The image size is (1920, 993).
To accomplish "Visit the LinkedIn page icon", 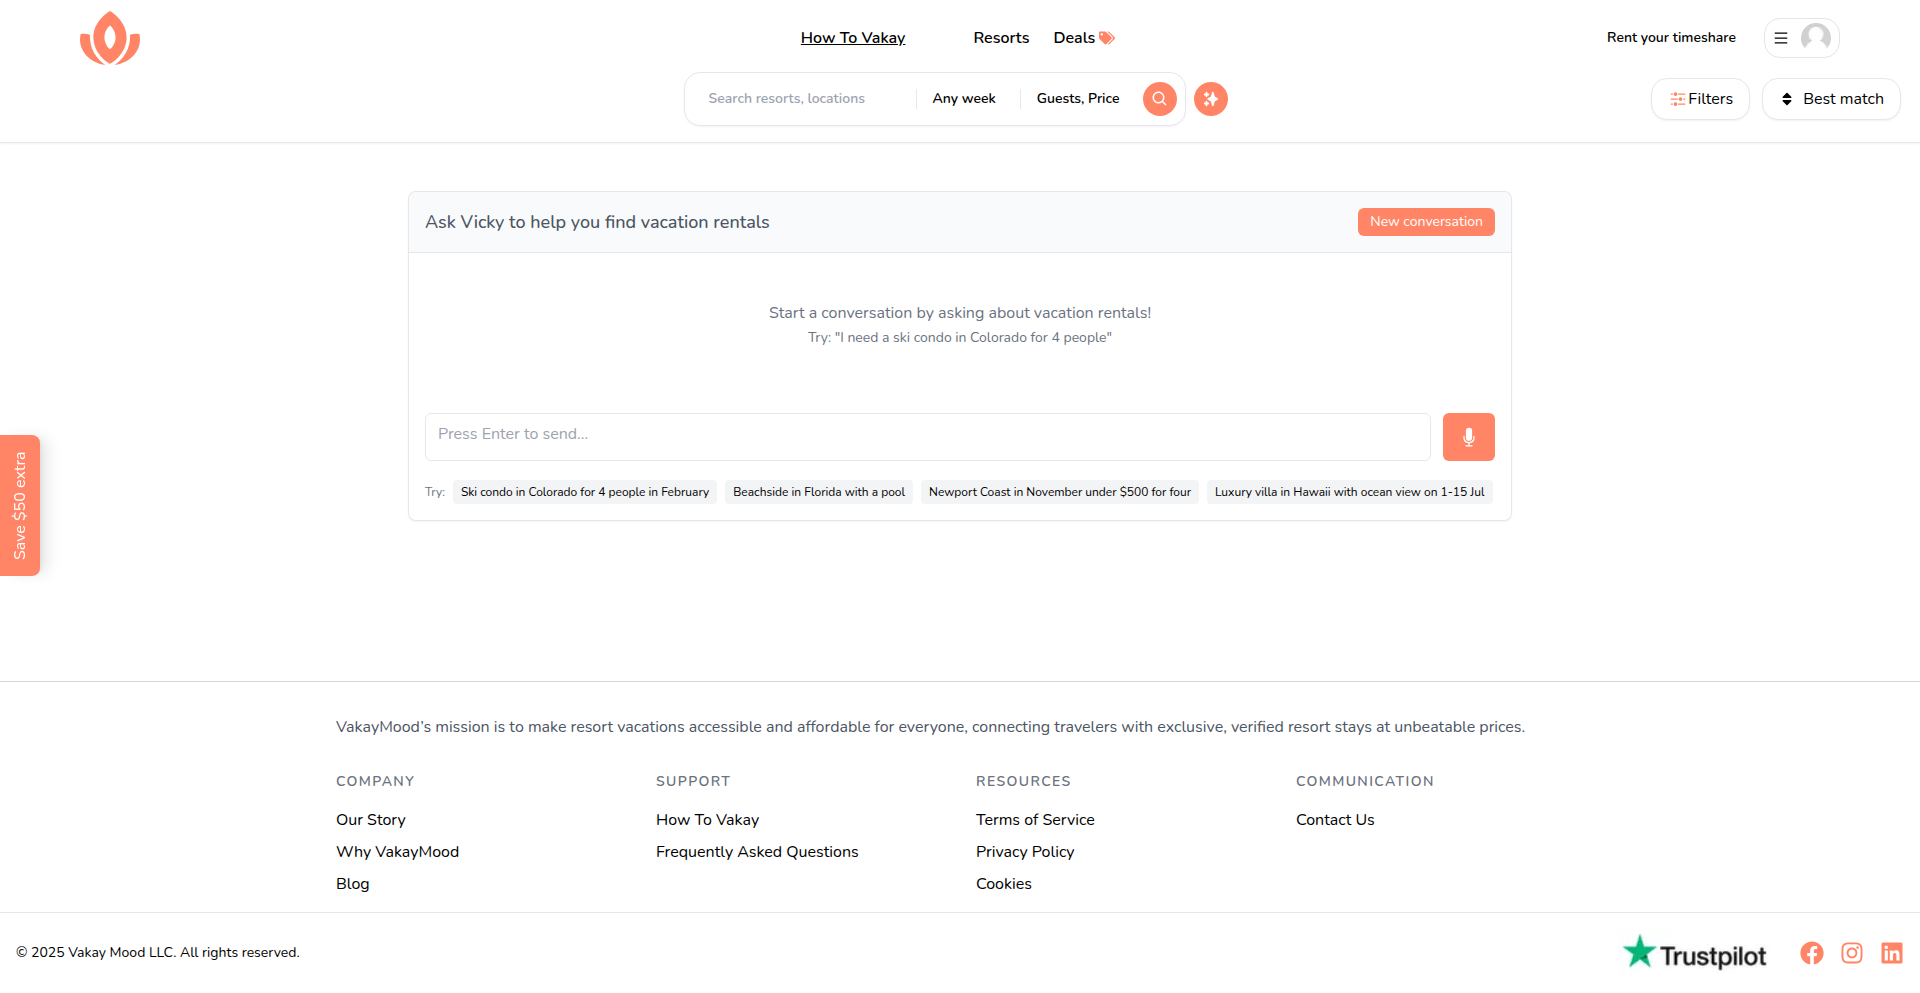I will coord(1891,953).
